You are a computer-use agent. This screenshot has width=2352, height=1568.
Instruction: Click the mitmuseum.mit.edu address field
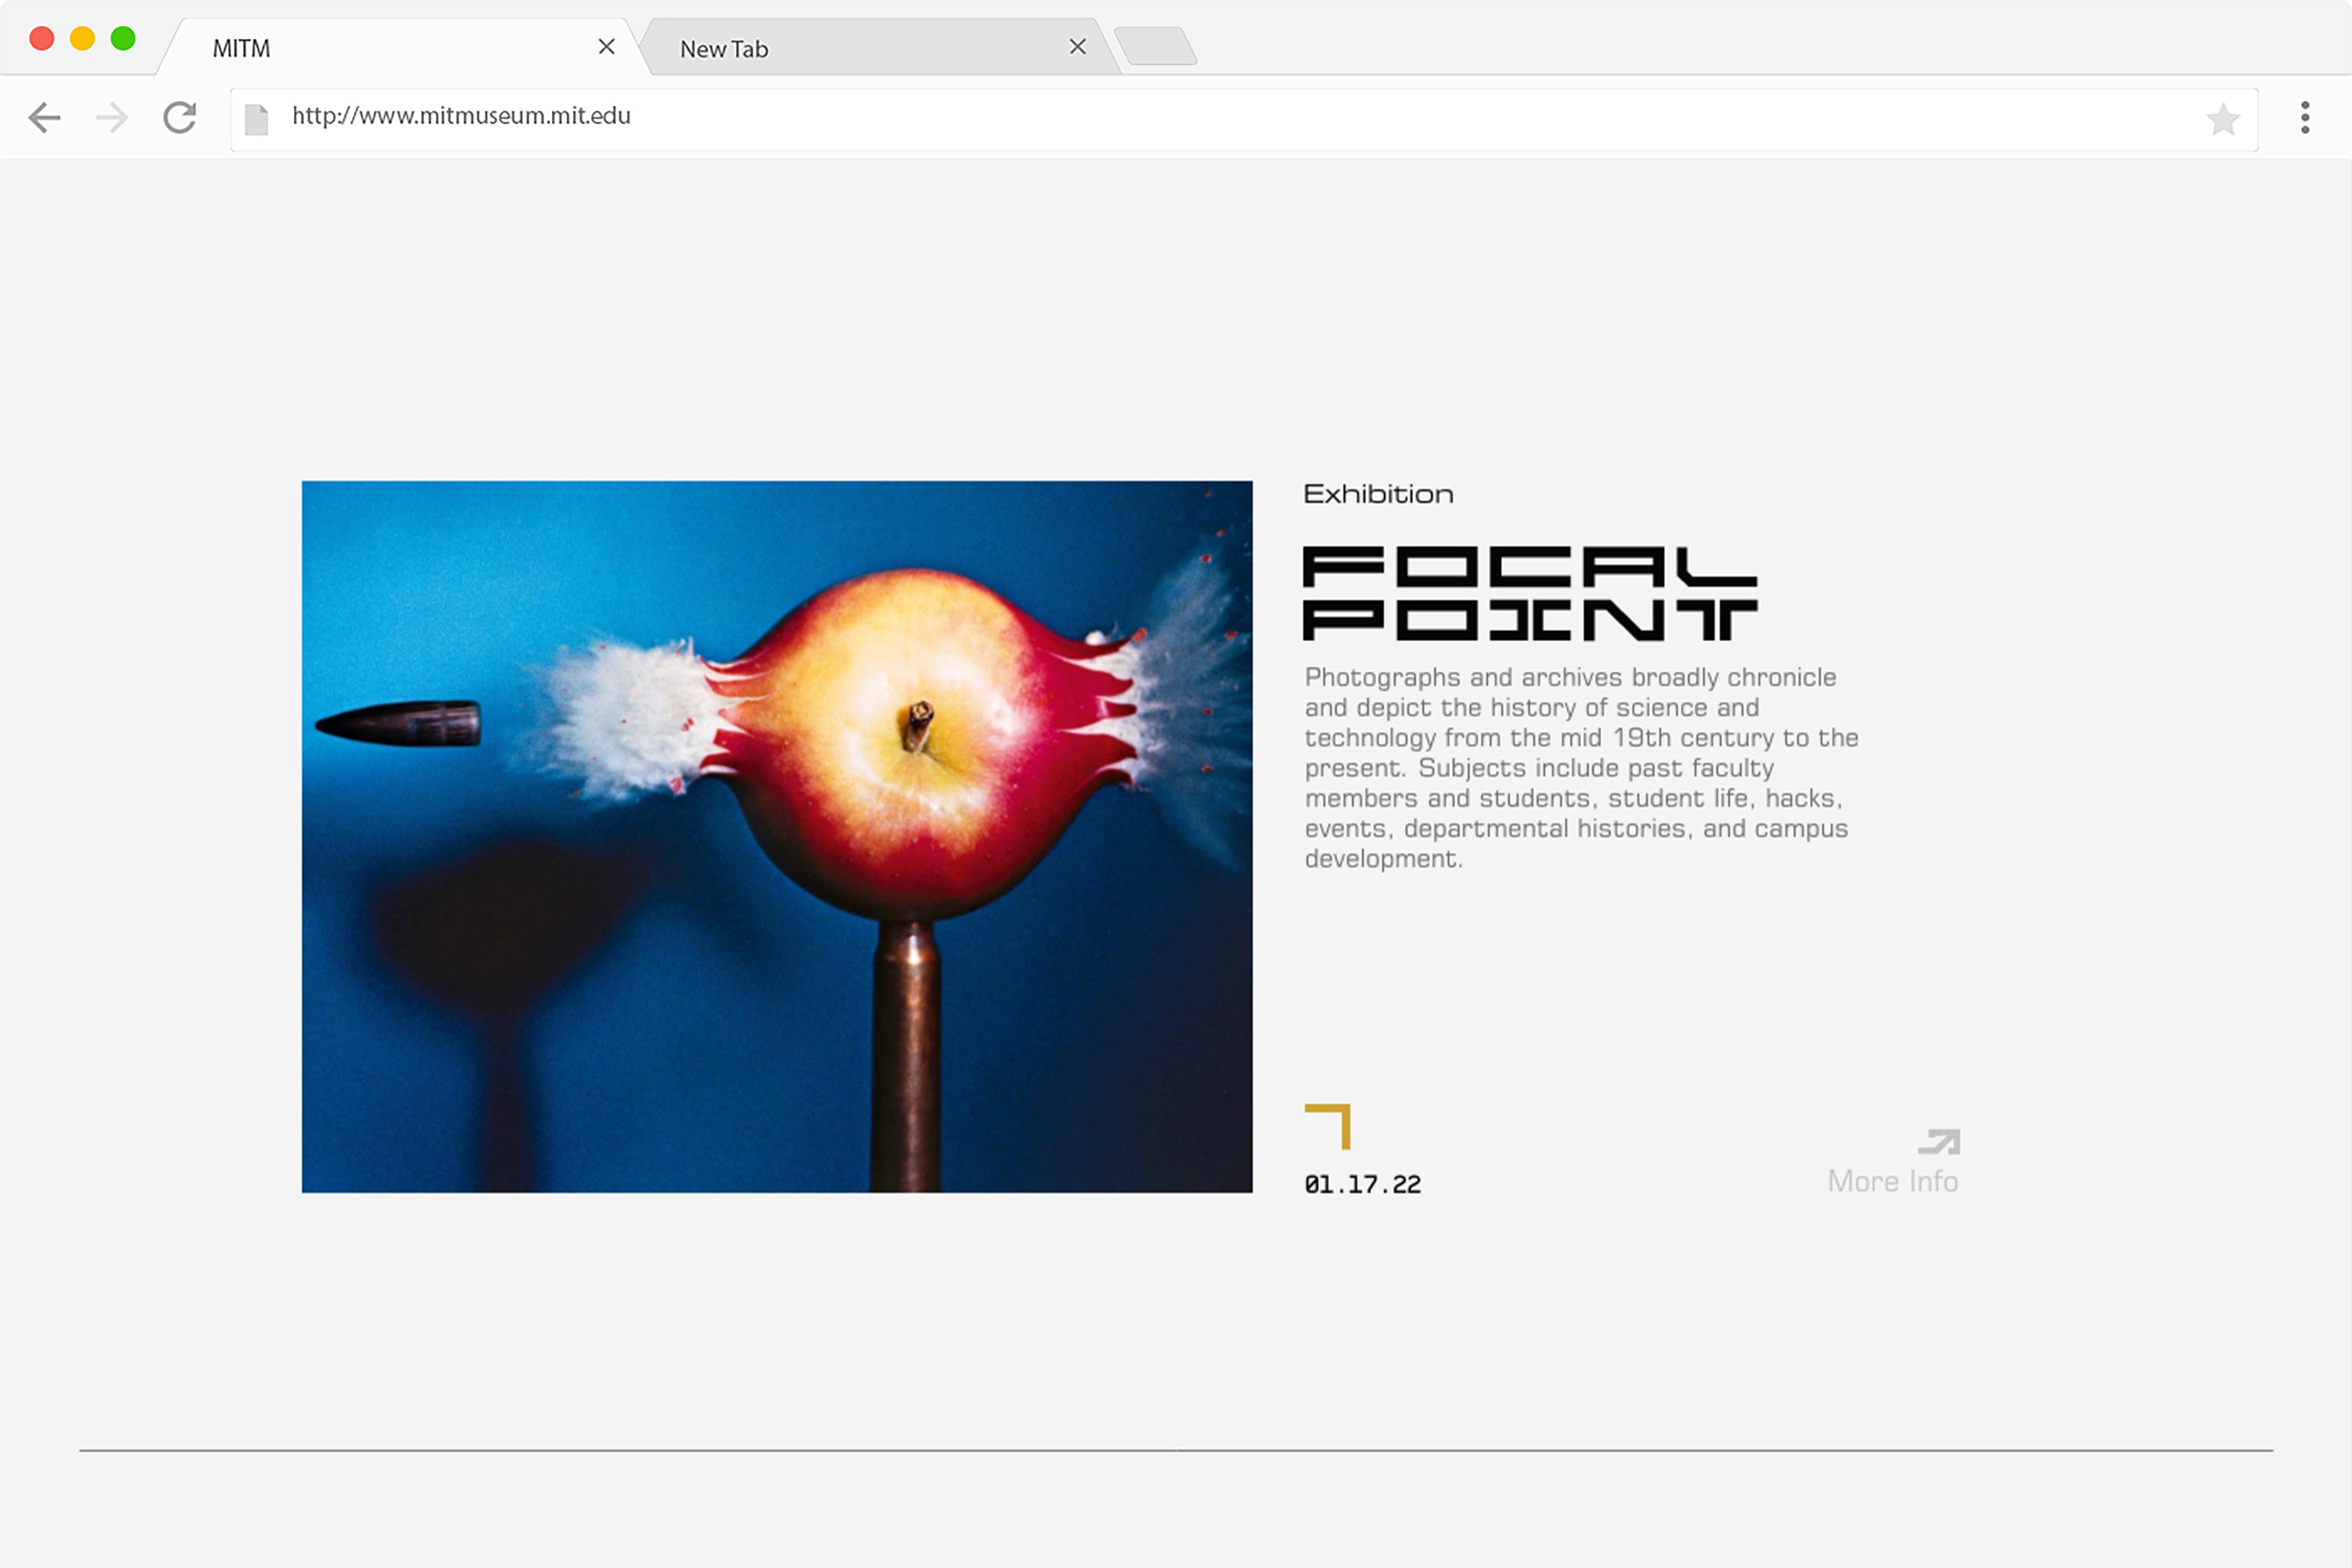pyautogui.click(x=1200, y=117)
